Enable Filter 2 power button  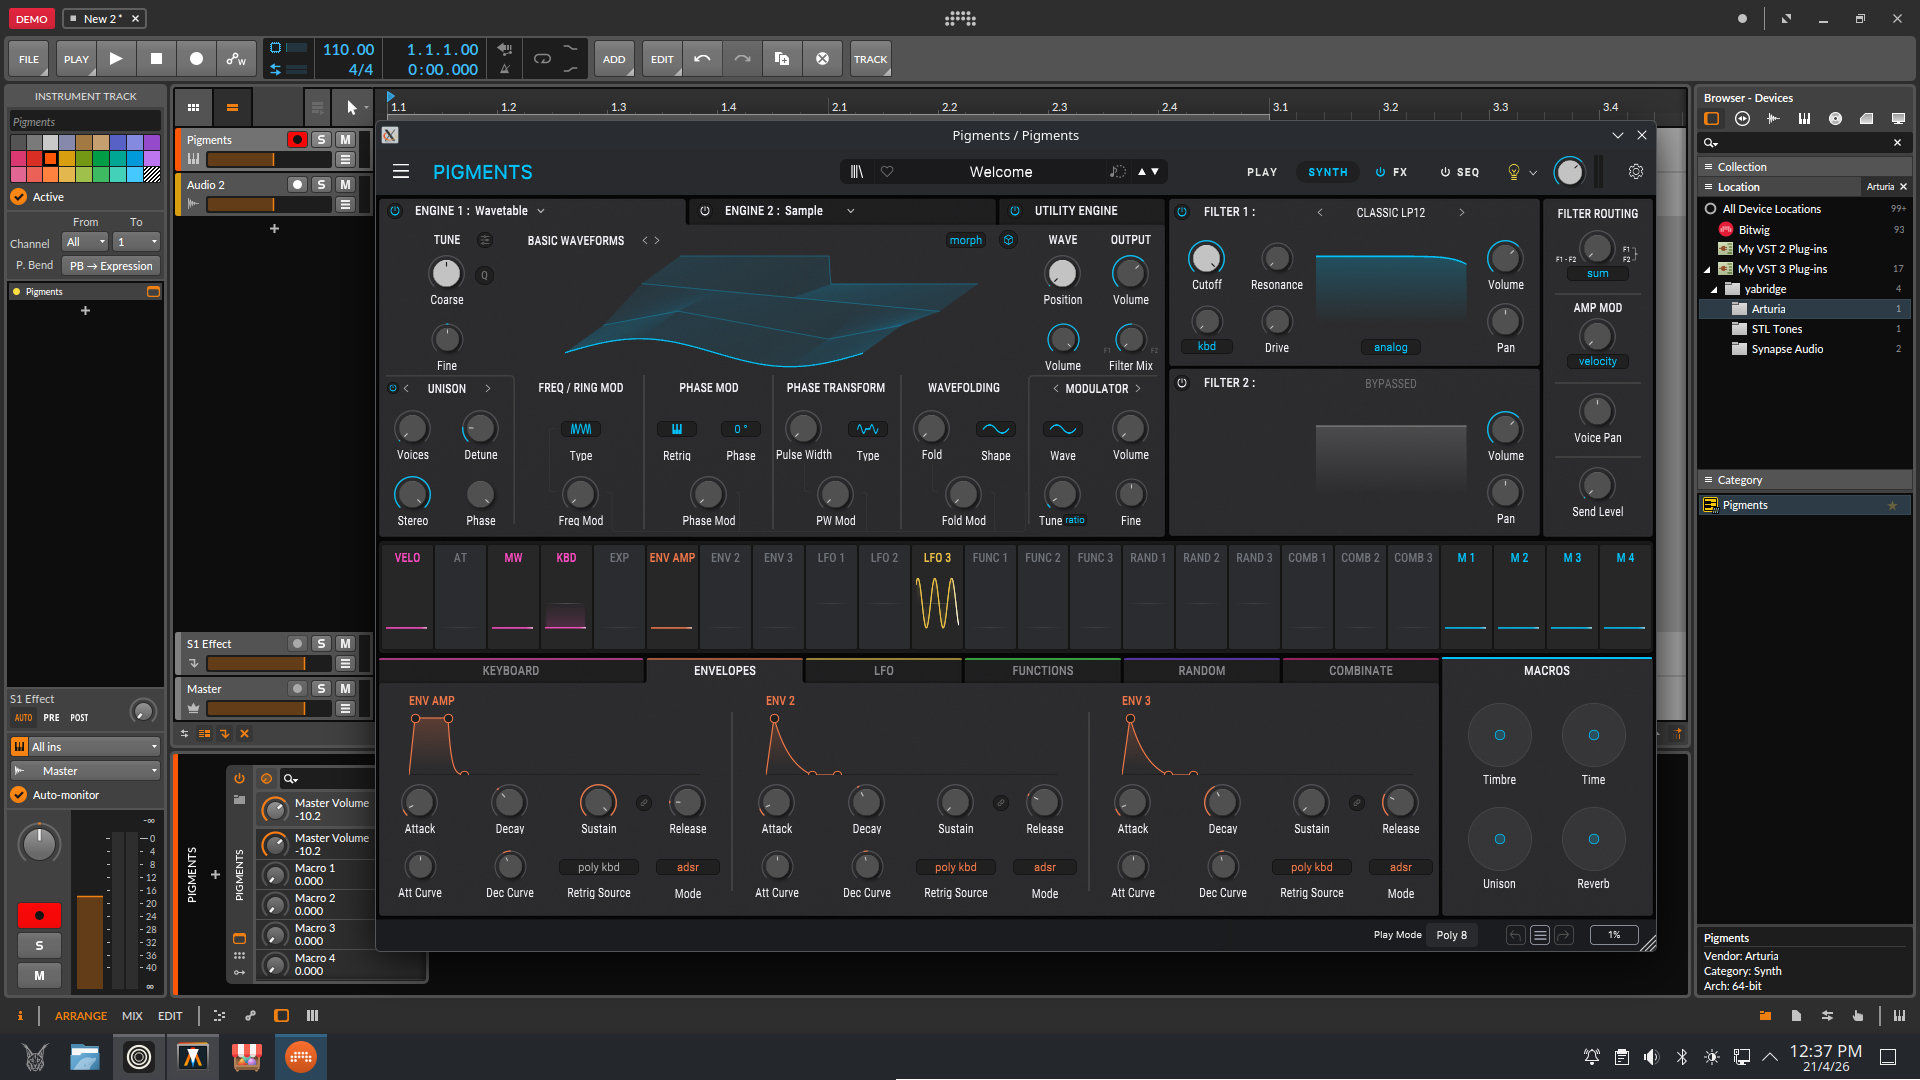click(x=1182, y=383)
